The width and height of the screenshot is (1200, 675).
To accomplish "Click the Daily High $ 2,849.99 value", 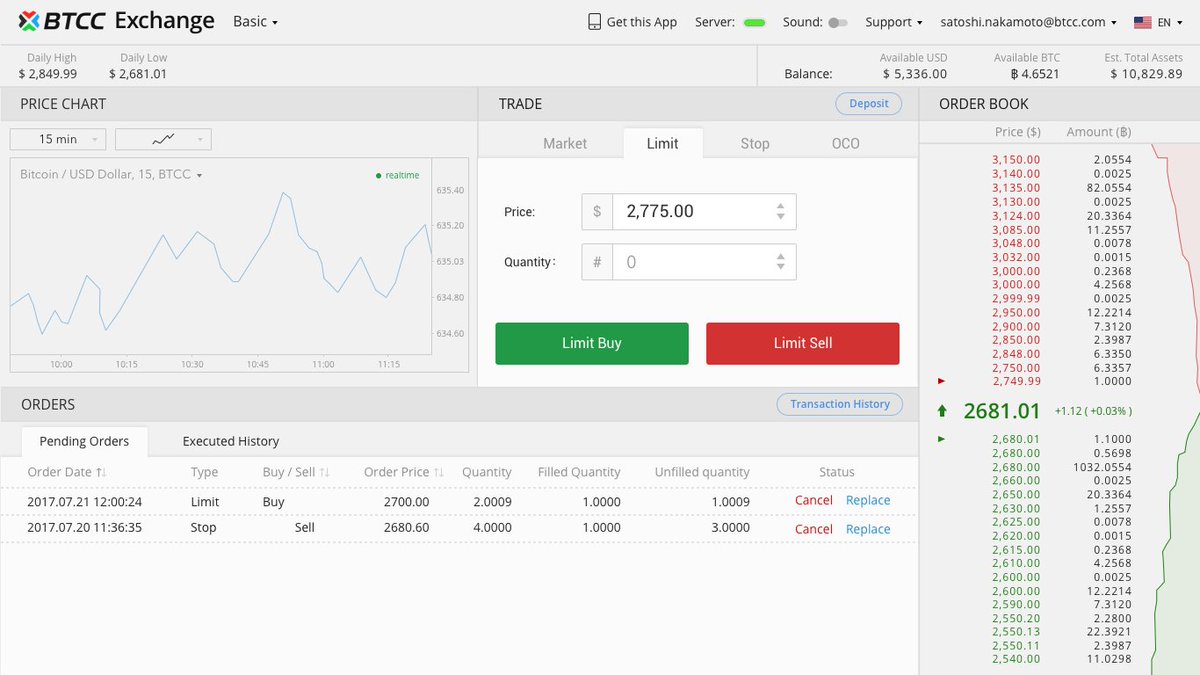I will point(48,74).
